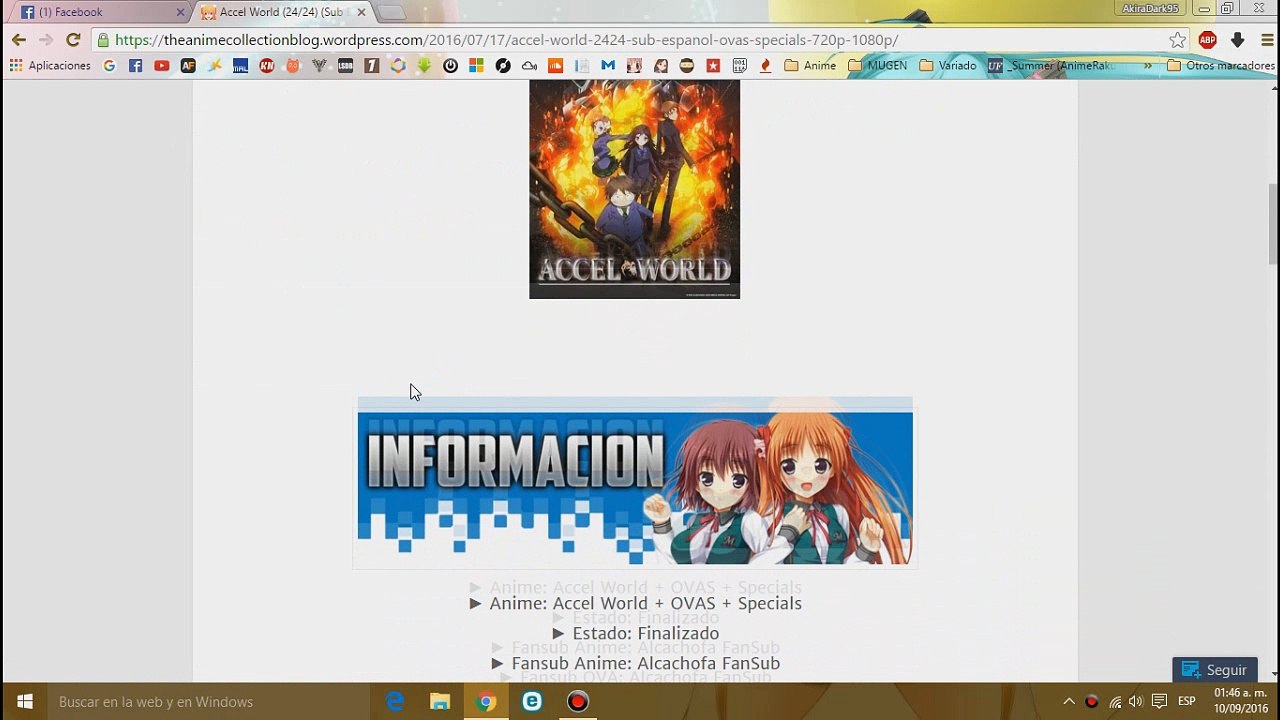
Task: Bookmark this page with the star icon
Action: coord(1177,40)
